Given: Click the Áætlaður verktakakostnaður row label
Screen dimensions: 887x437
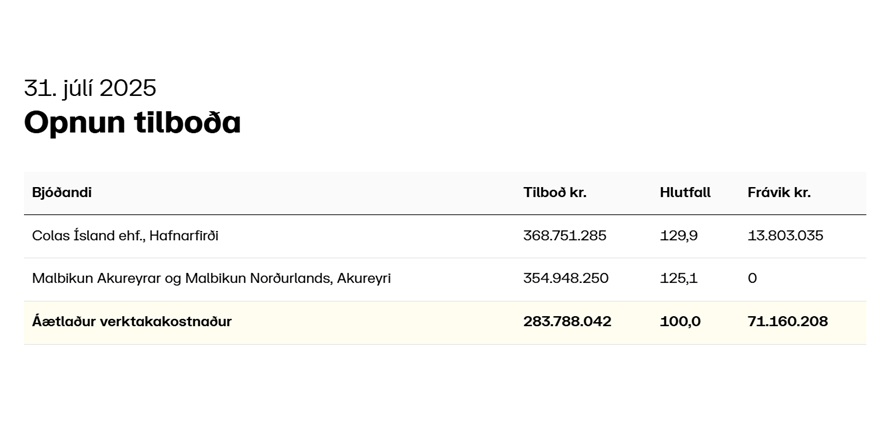Looking at the screenshot, I should [x=132, y=322].
